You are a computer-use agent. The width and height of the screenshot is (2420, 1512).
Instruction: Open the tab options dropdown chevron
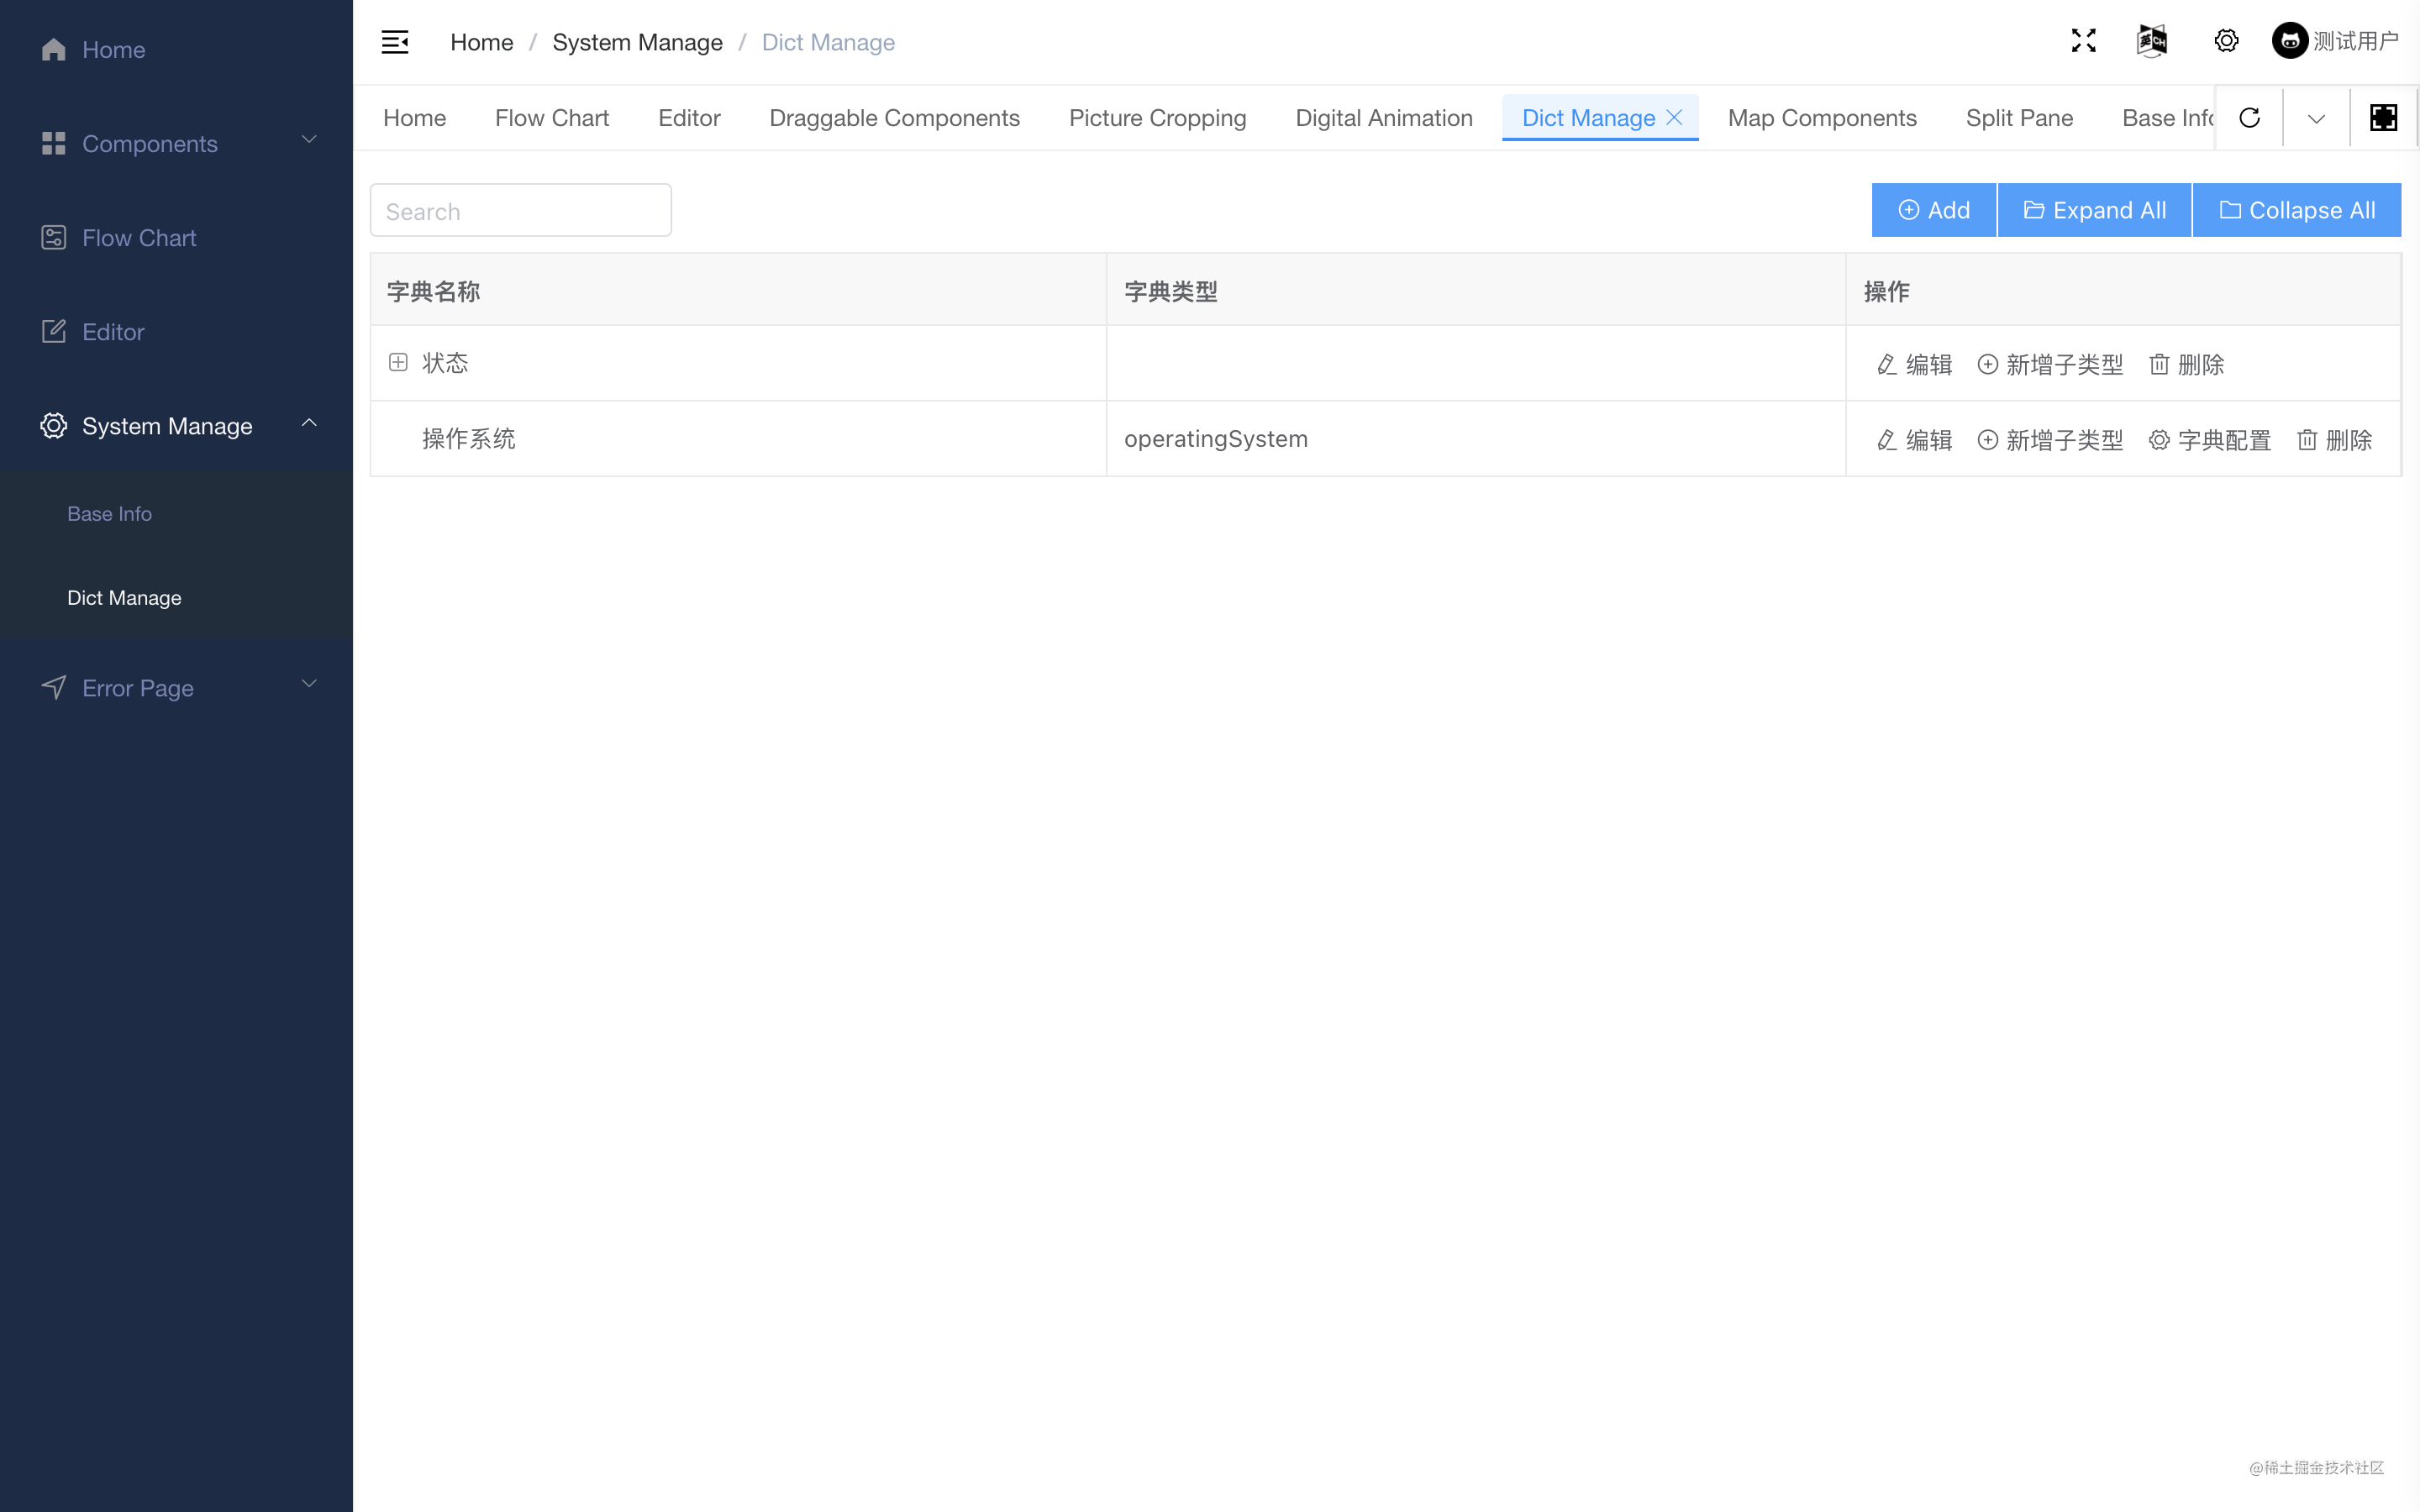pyautogui.click(x=2316, y=118)
